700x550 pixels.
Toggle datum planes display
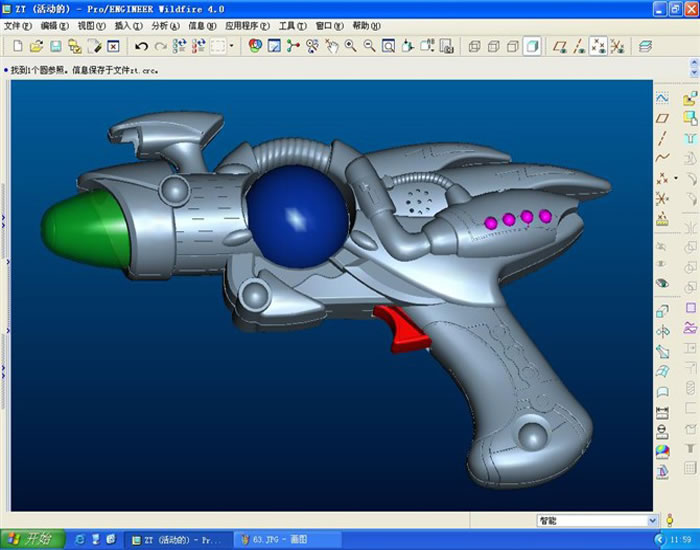pos(561,46)
